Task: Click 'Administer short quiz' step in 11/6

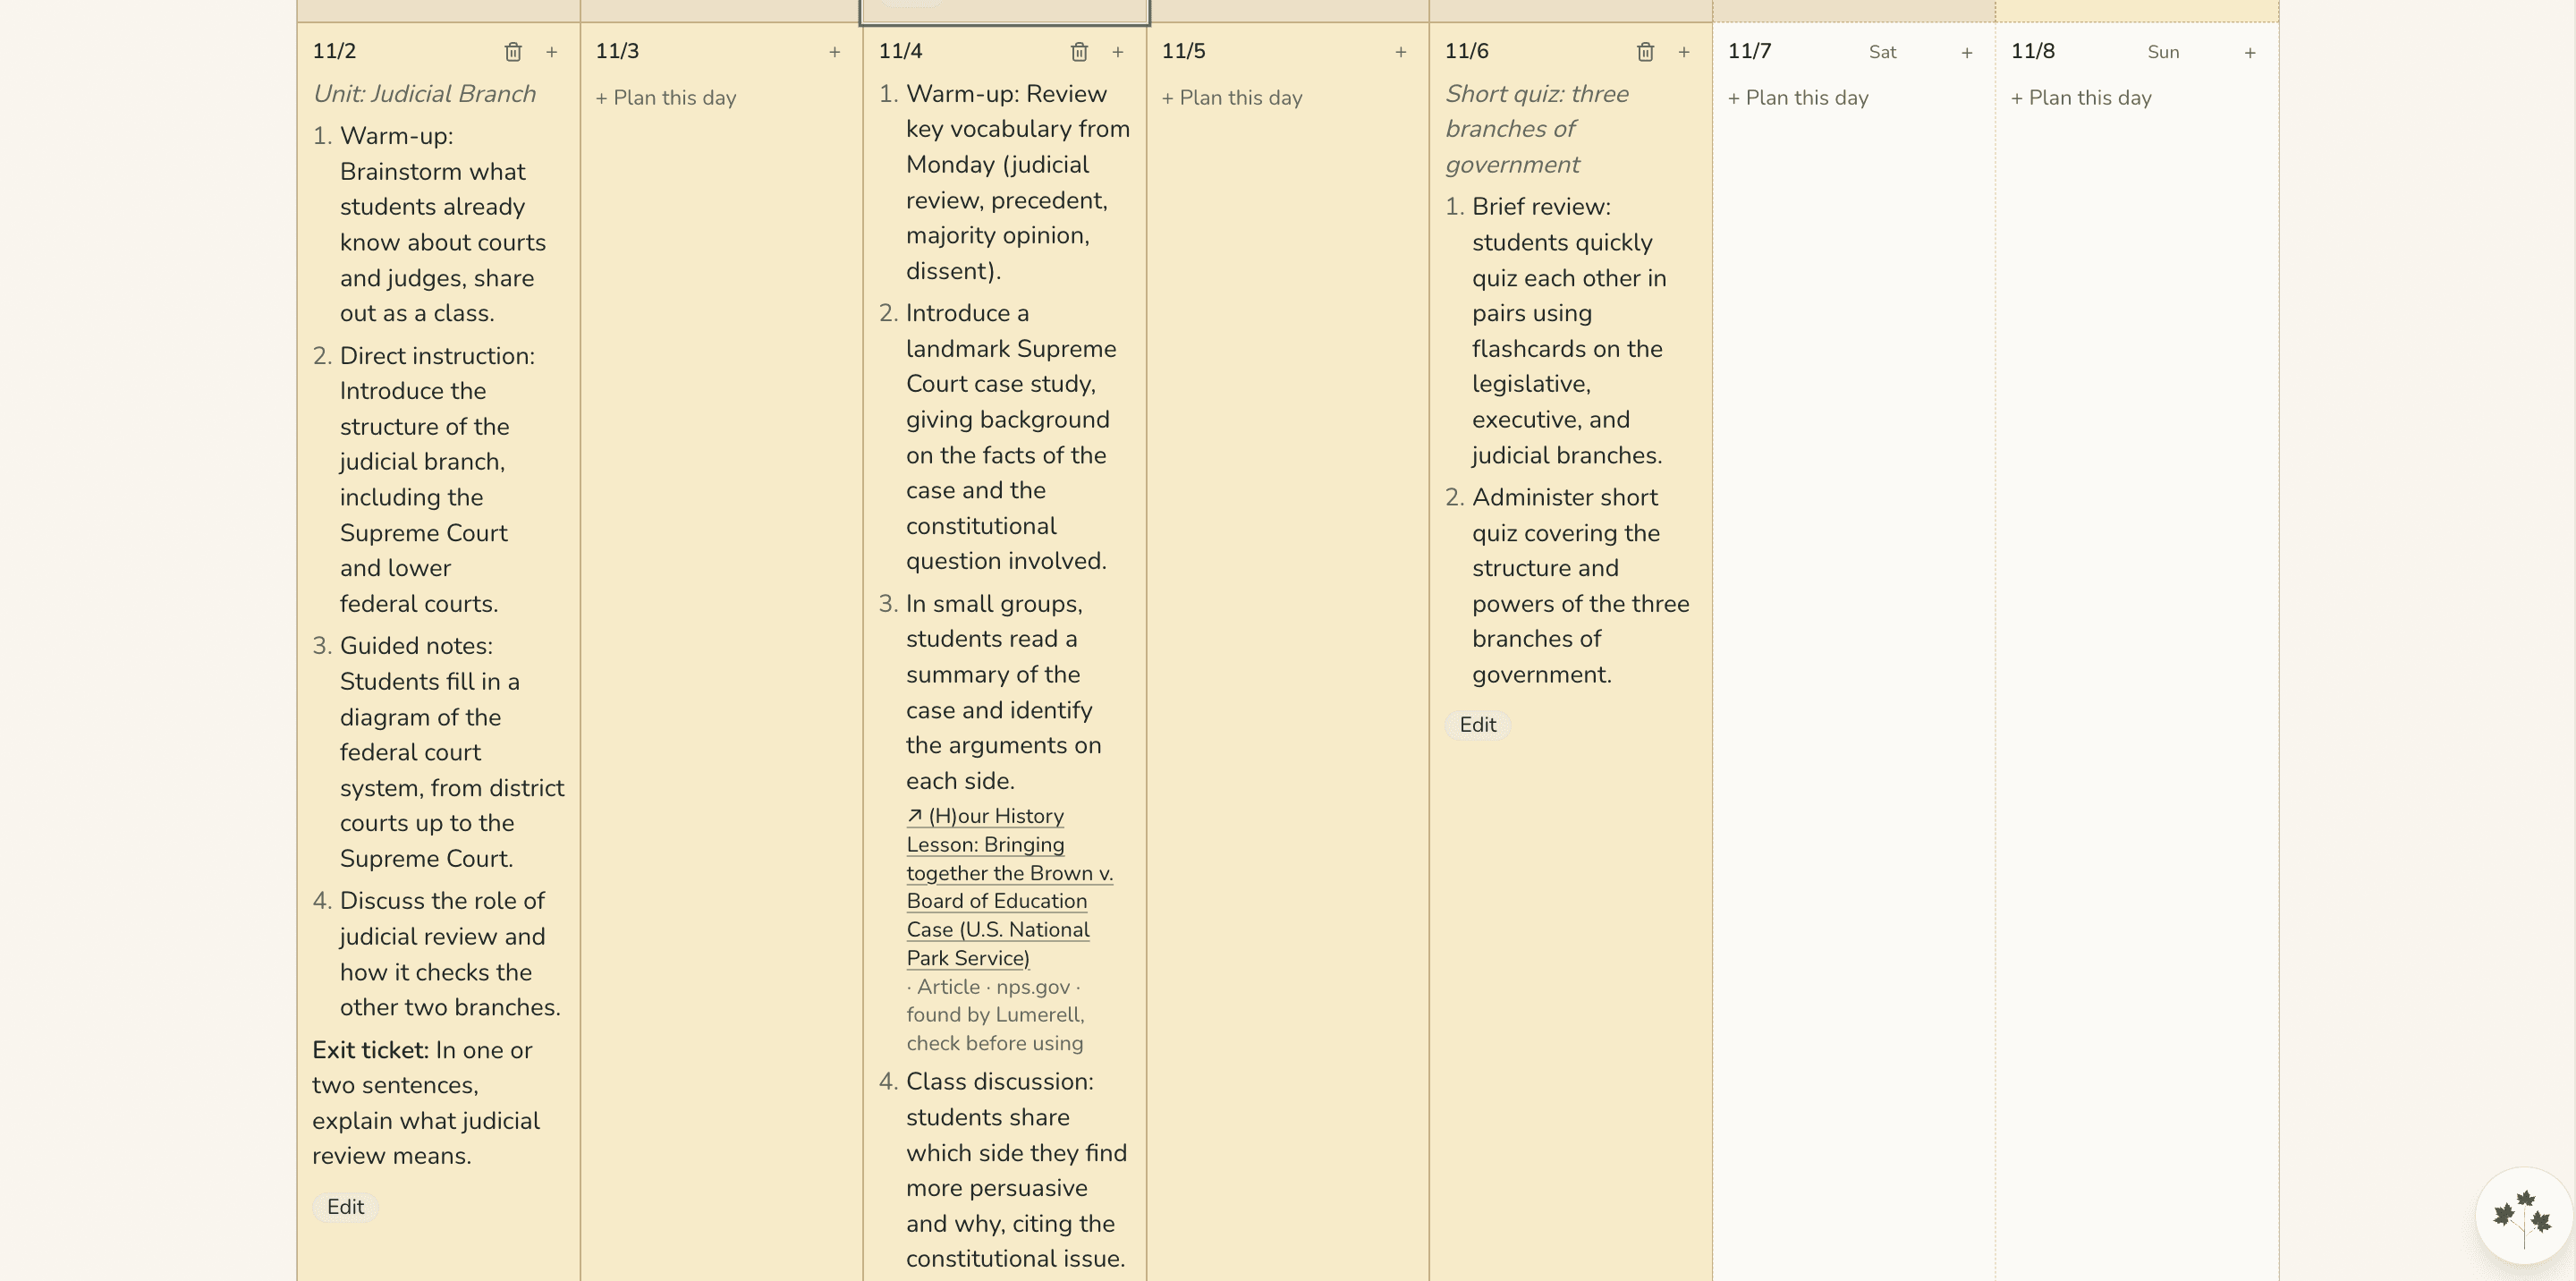Action: 1580,586
